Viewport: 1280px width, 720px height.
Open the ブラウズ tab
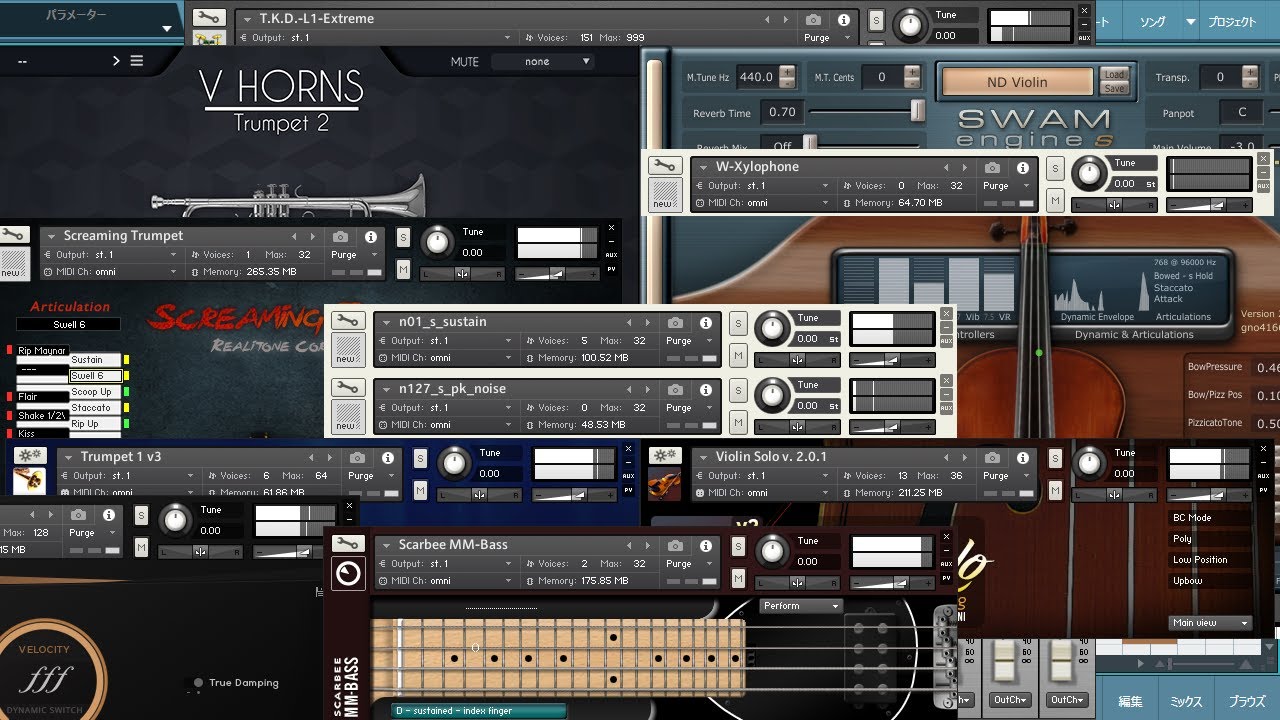click(x=1247, y=701)
